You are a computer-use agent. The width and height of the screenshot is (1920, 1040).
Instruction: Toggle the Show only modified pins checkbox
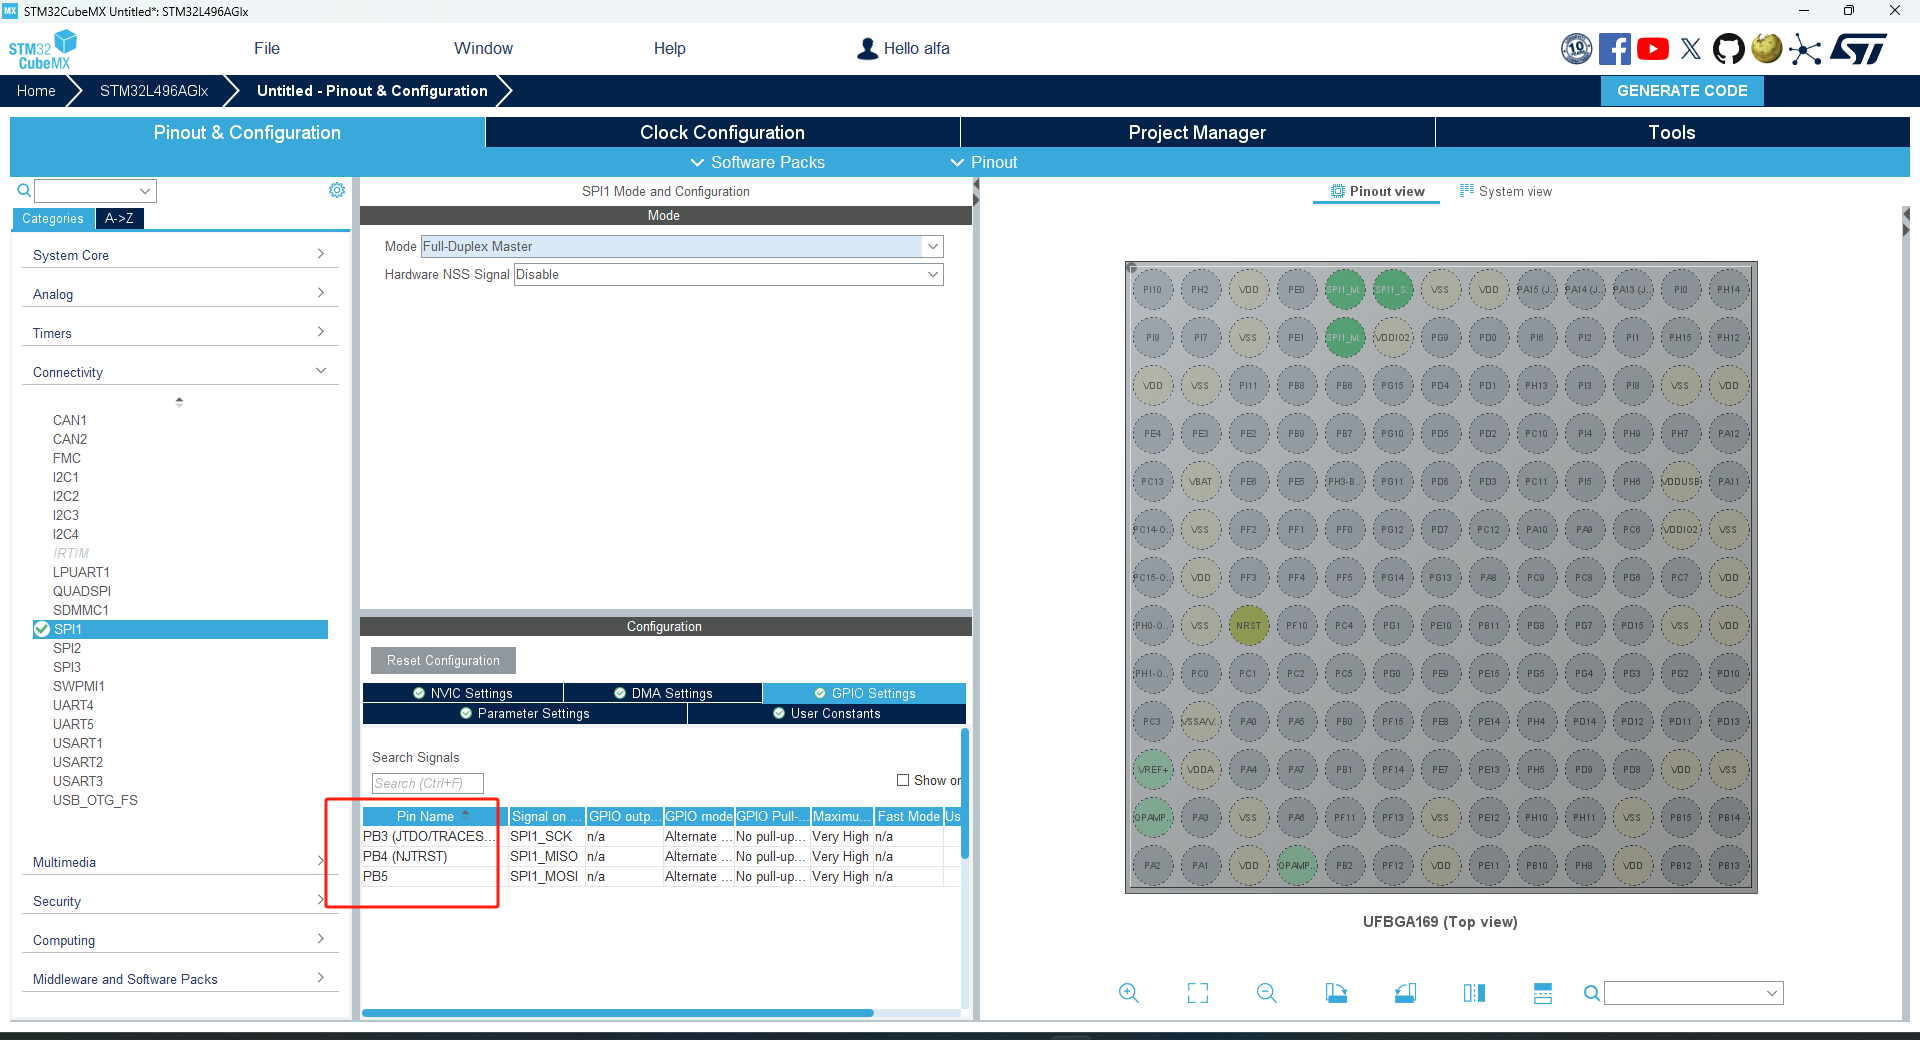(903, 780)
